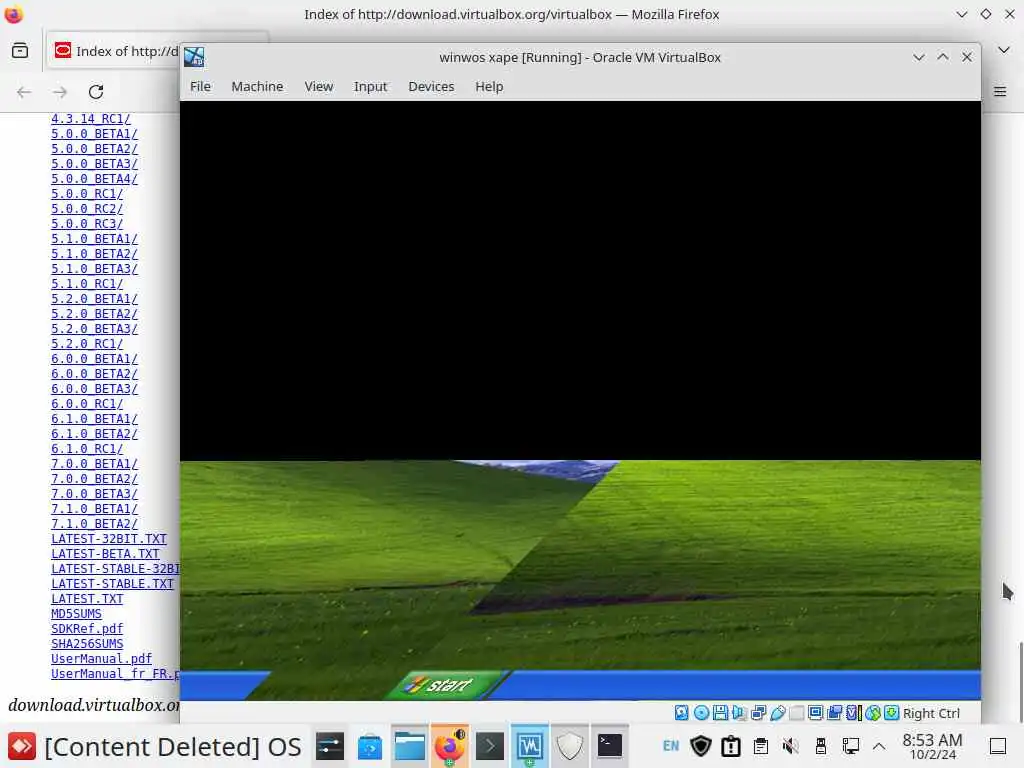This screenshot has width=1024, height=768.
Task: Open the Firefox hamburger application menu
Action: pos(1000,91)
